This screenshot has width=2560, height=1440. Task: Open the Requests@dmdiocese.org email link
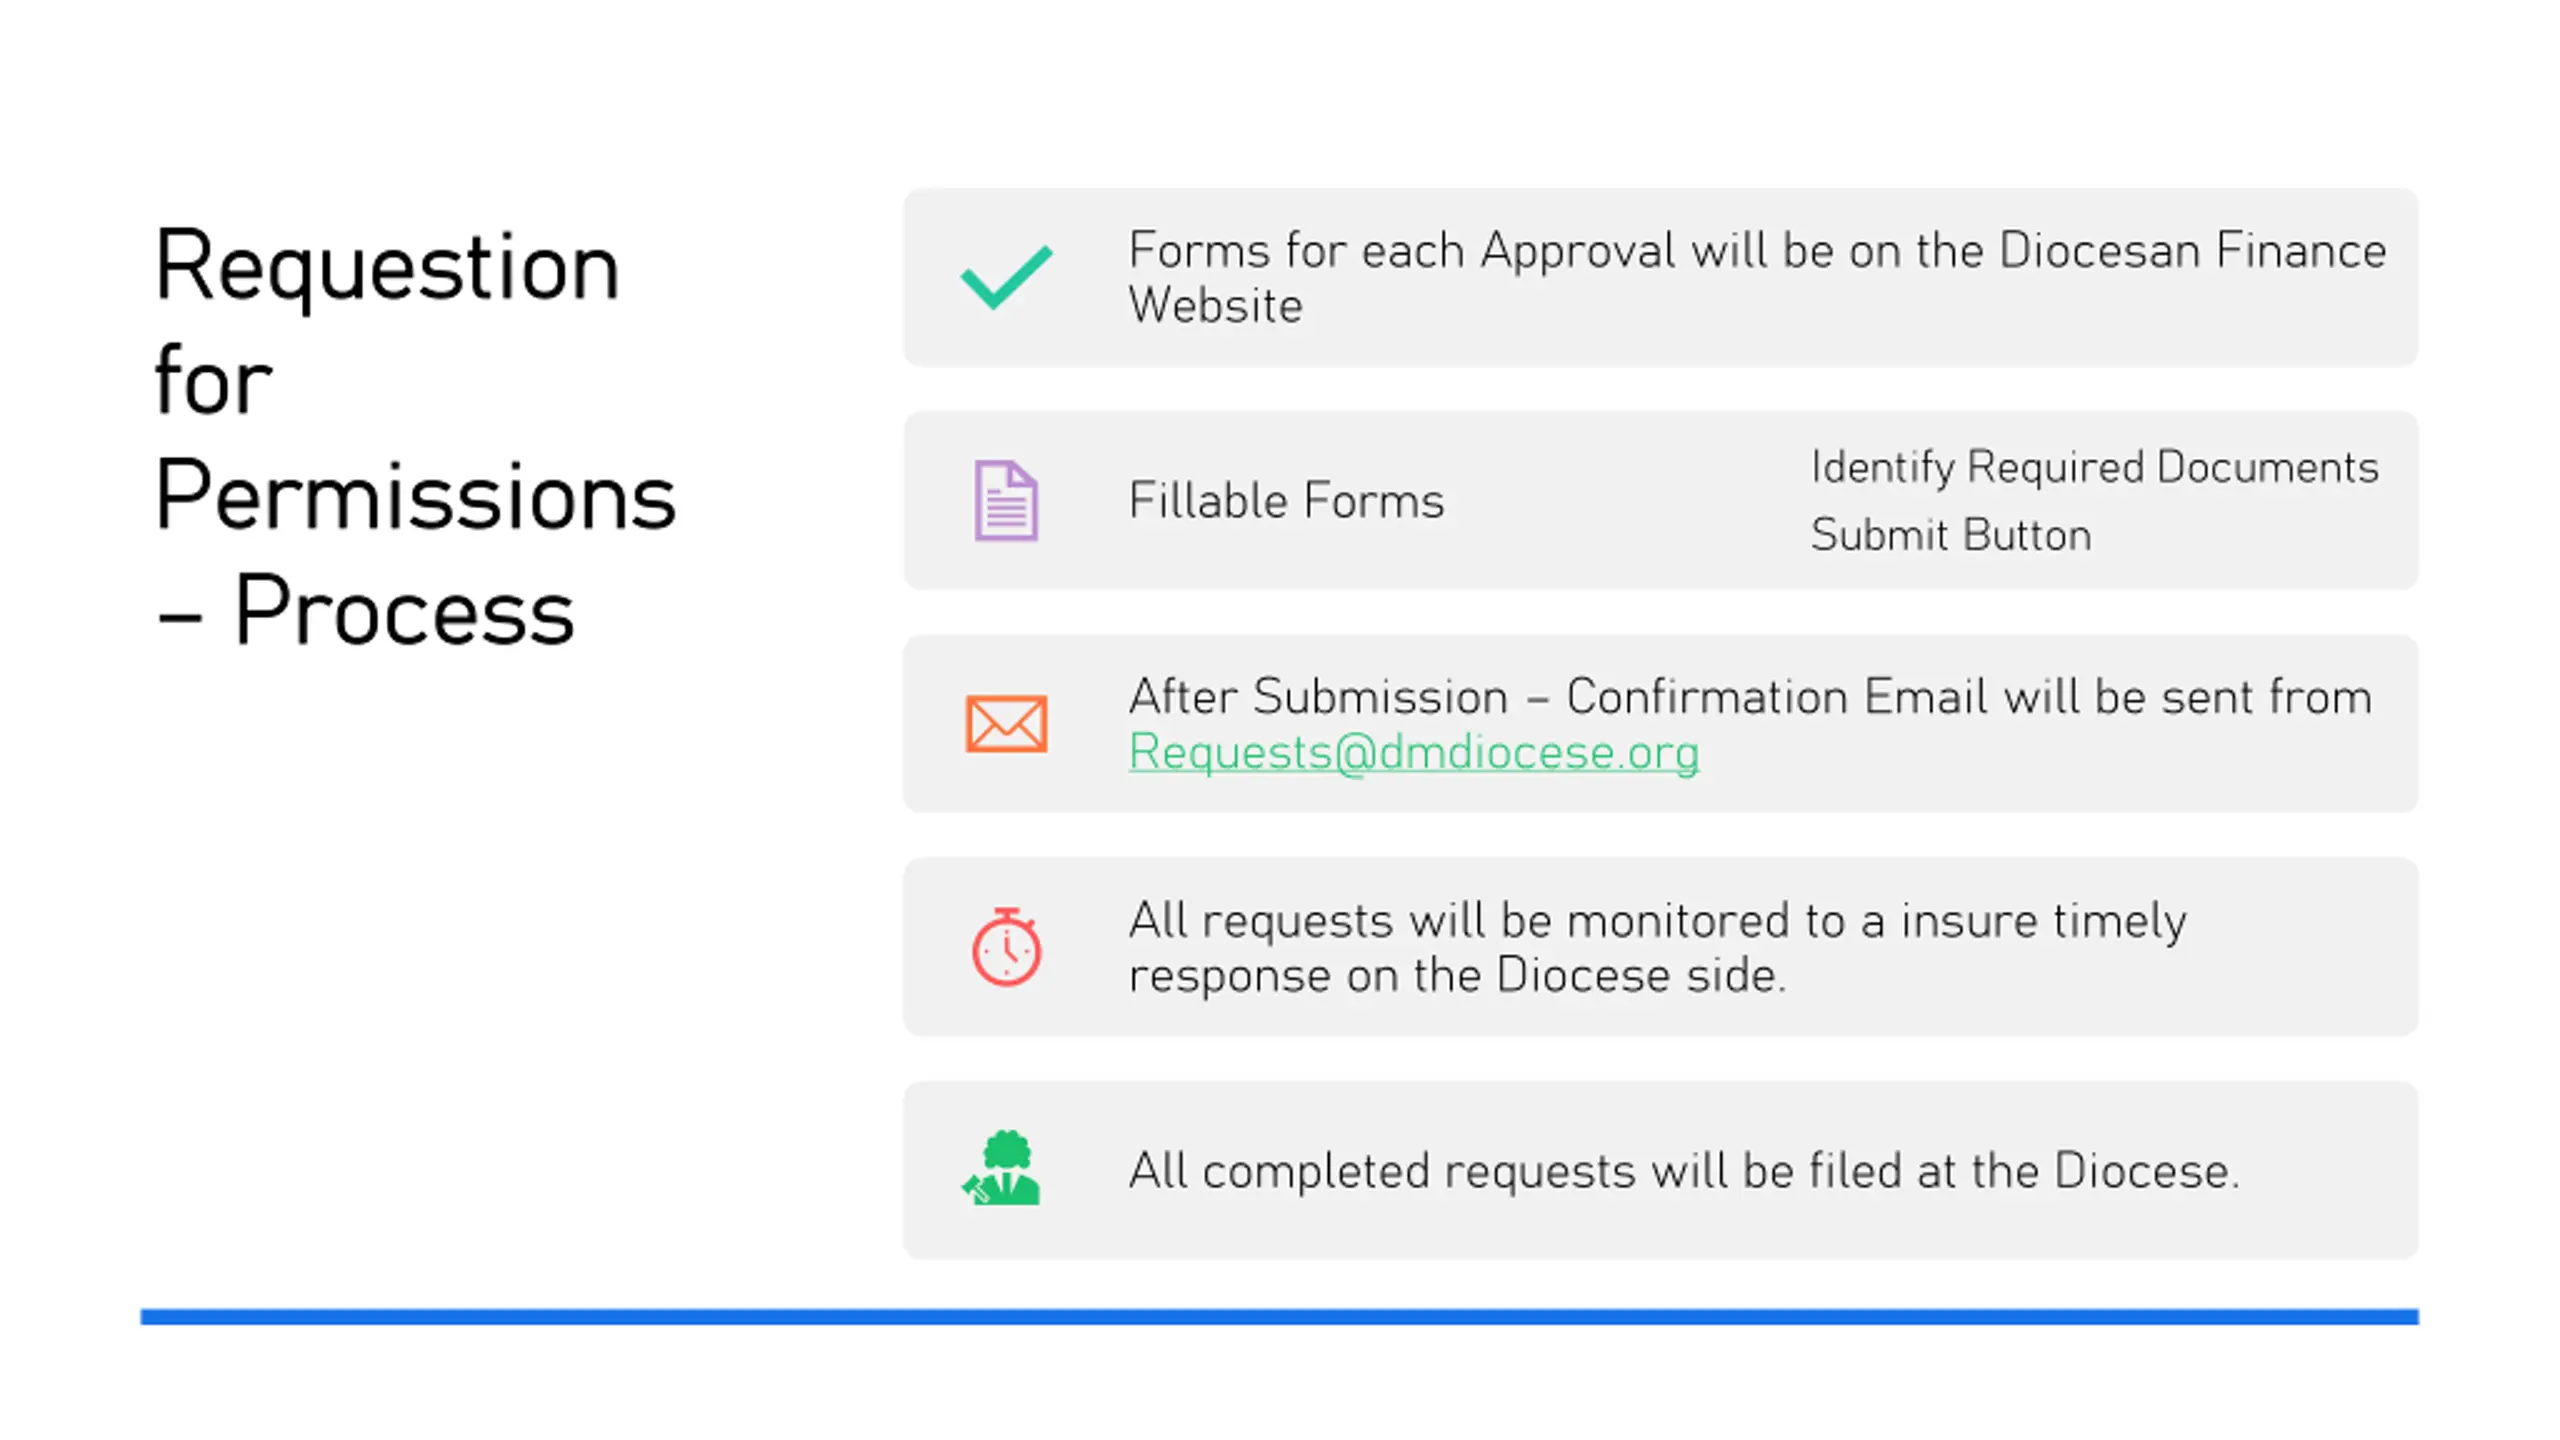[1414, 752]
